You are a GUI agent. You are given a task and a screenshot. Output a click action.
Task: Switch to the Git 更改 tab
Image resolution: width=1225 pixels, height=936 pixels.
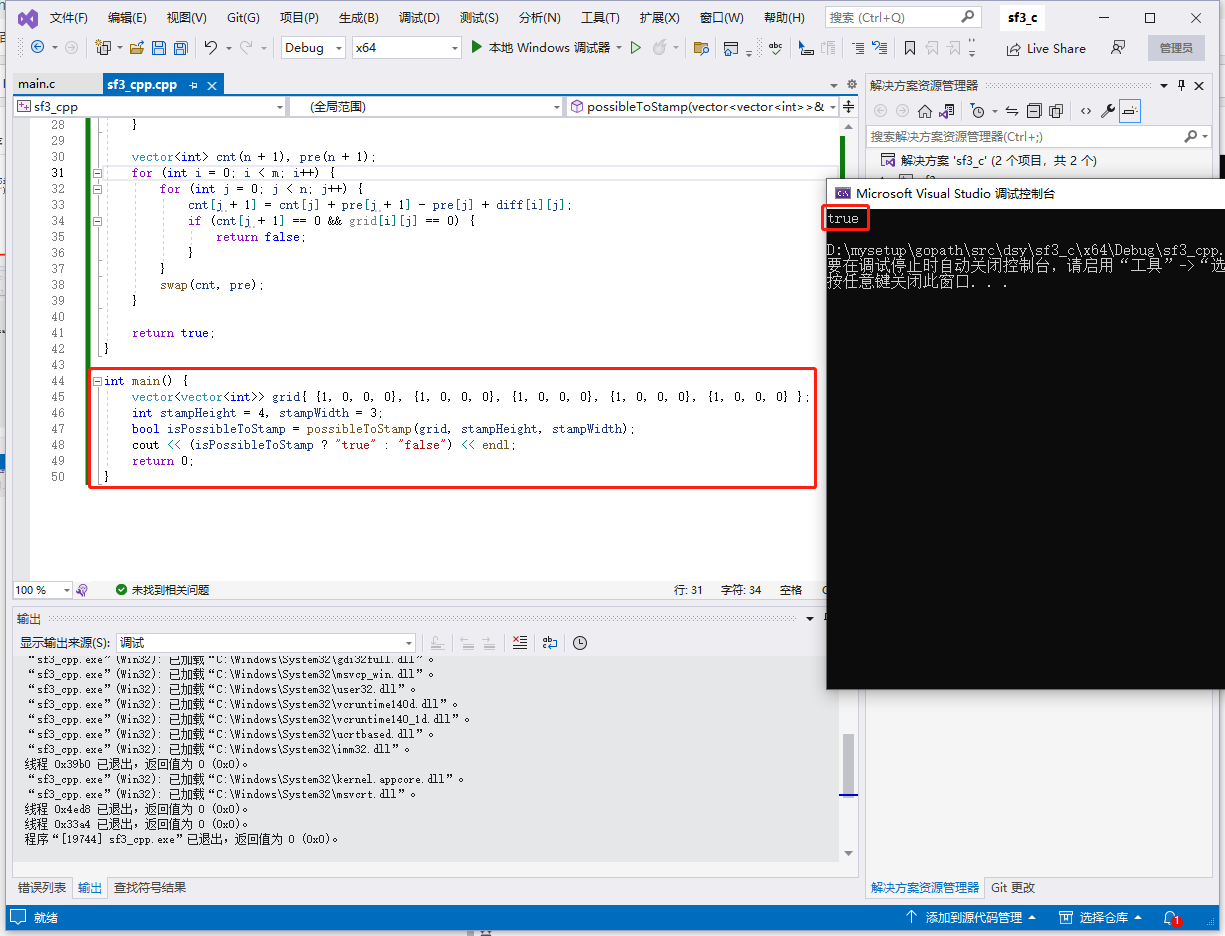click(1013, 887)
